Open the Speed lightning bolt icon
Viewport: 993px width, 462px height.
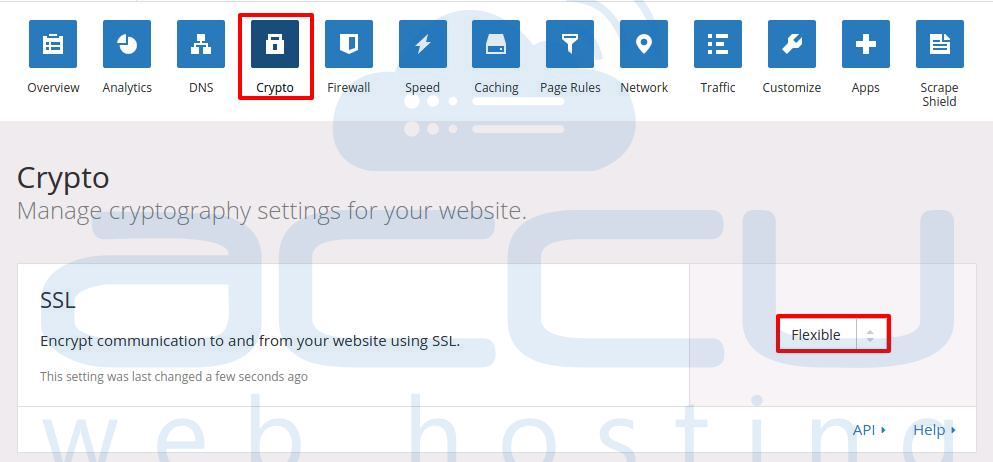tap(422, 44)
